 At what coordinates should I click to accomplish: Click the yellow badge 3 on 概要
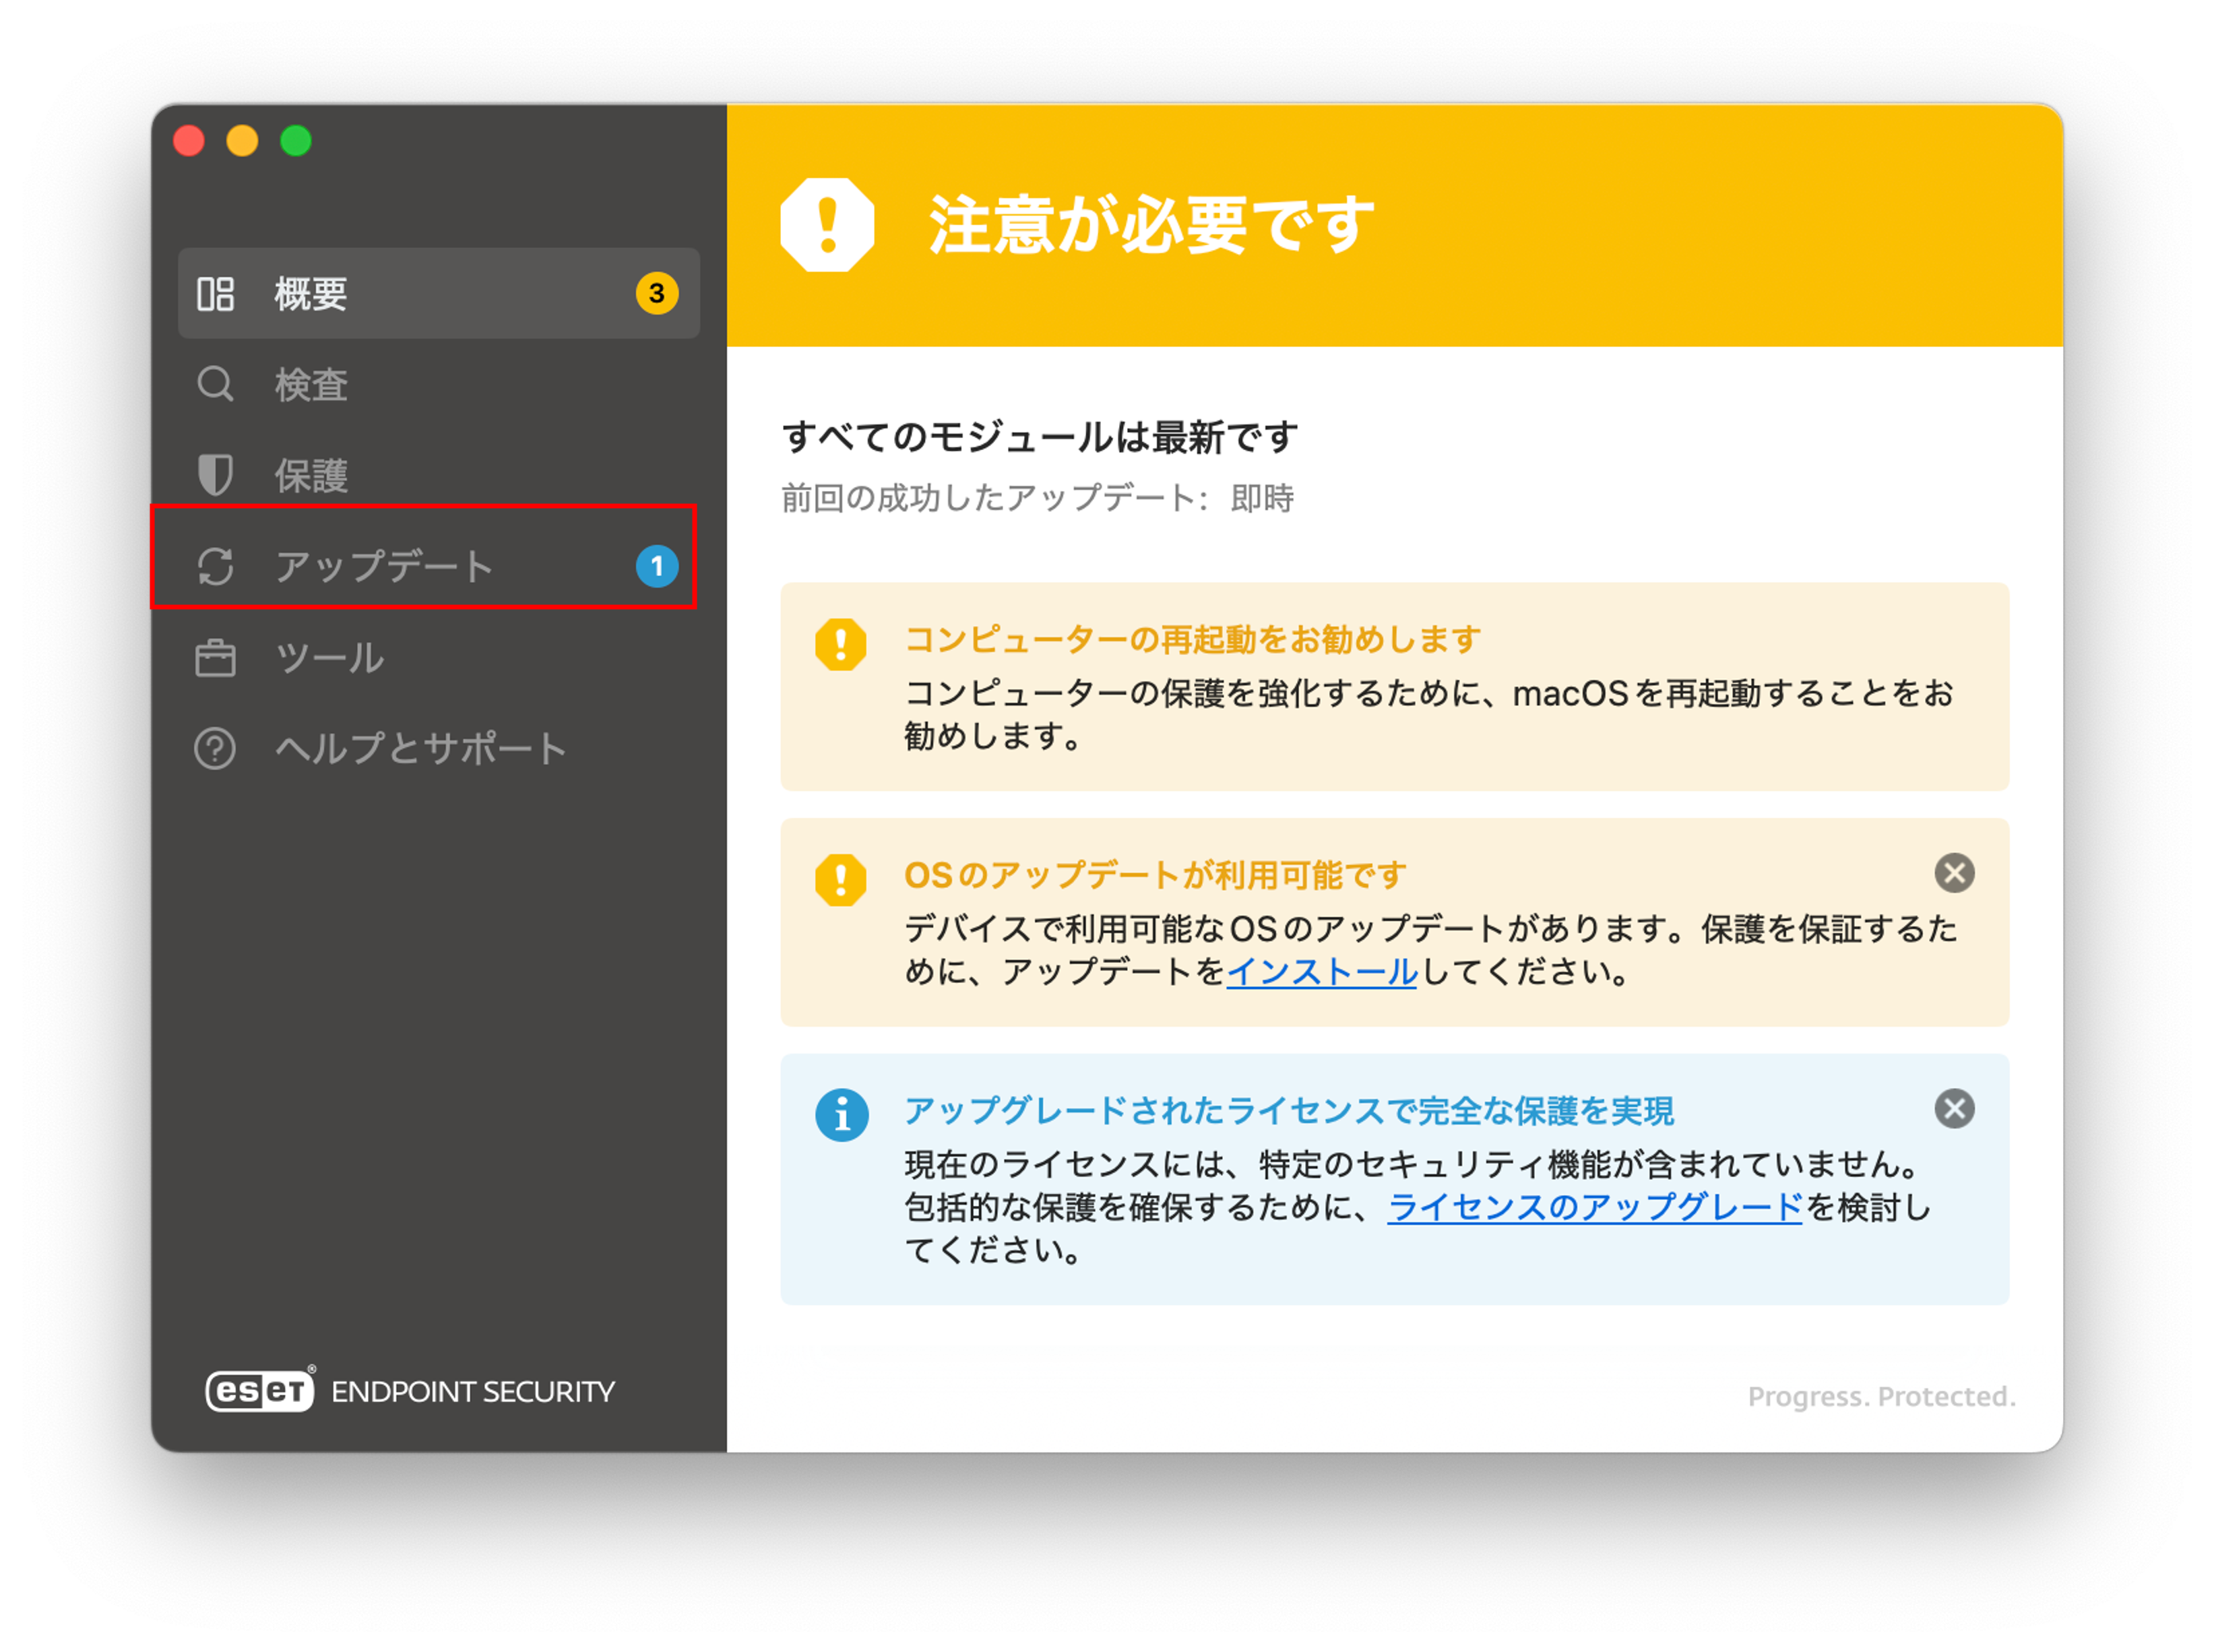[x=657, y=293]
